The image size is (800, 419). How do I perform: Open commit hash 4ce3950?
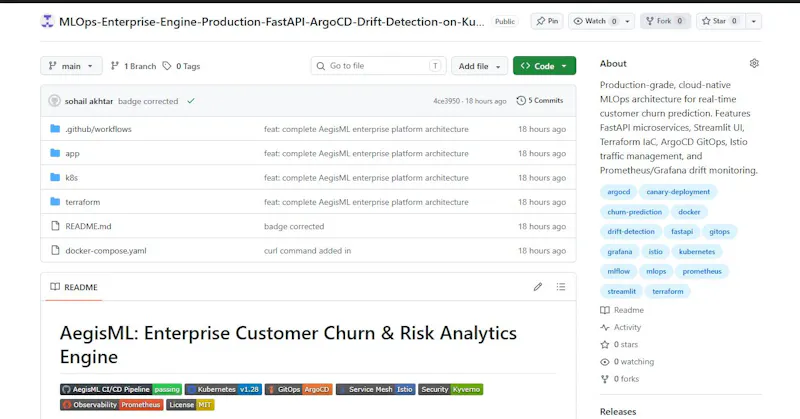pos(446,101)
